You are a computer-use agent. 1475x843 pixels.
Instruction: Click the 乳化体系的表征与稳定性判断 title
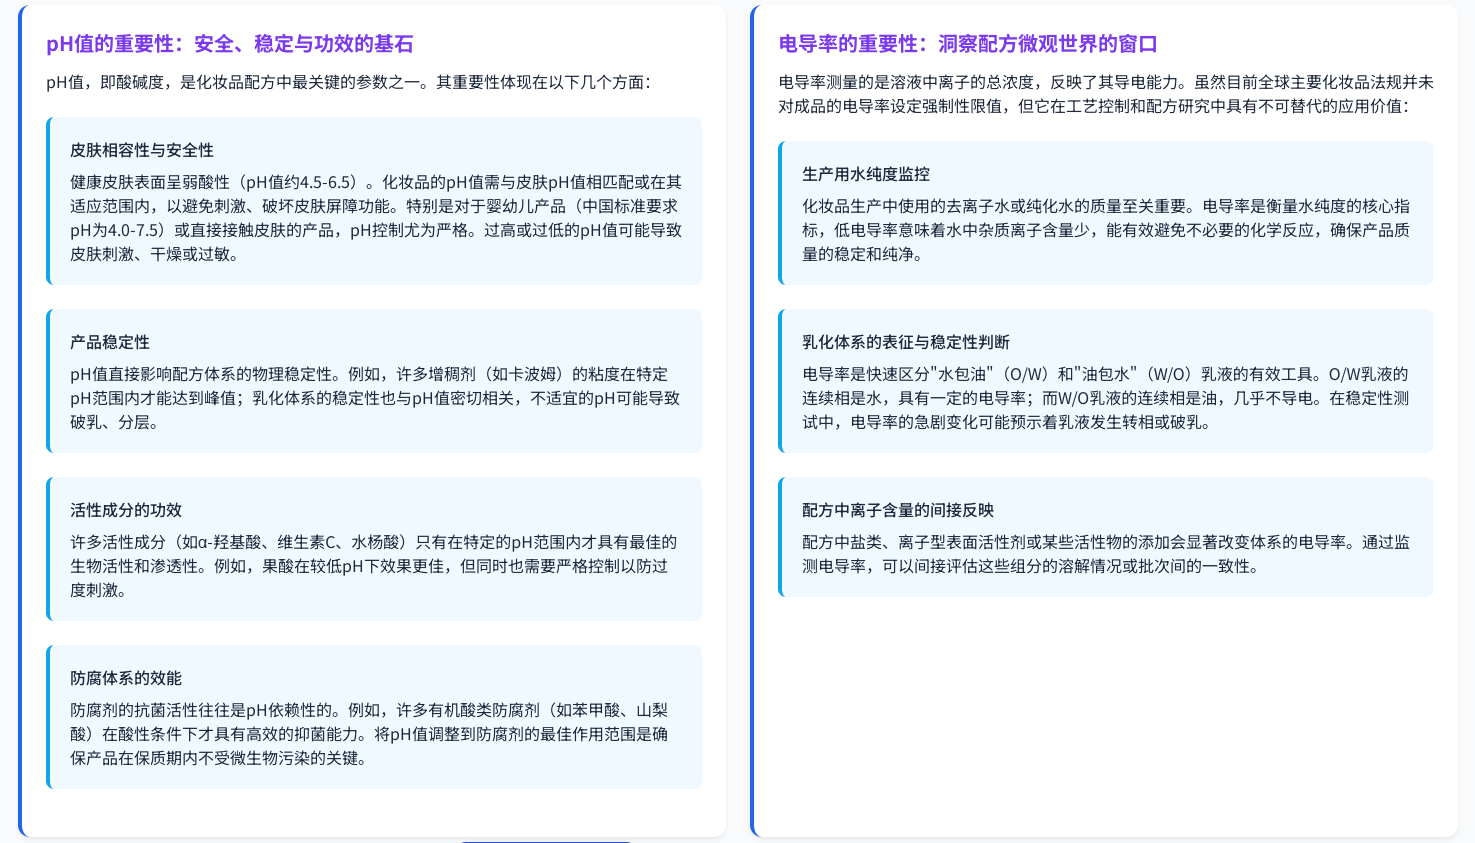[906, 342]
